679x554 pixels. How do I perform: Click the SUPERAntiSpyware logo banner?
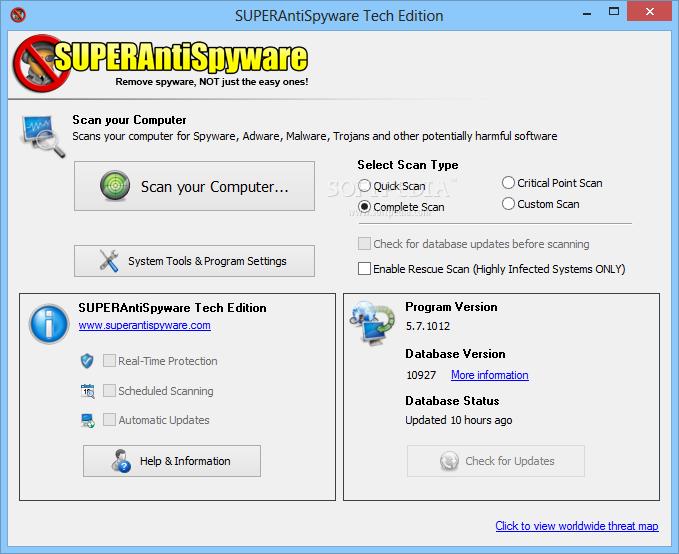point(161,63)
